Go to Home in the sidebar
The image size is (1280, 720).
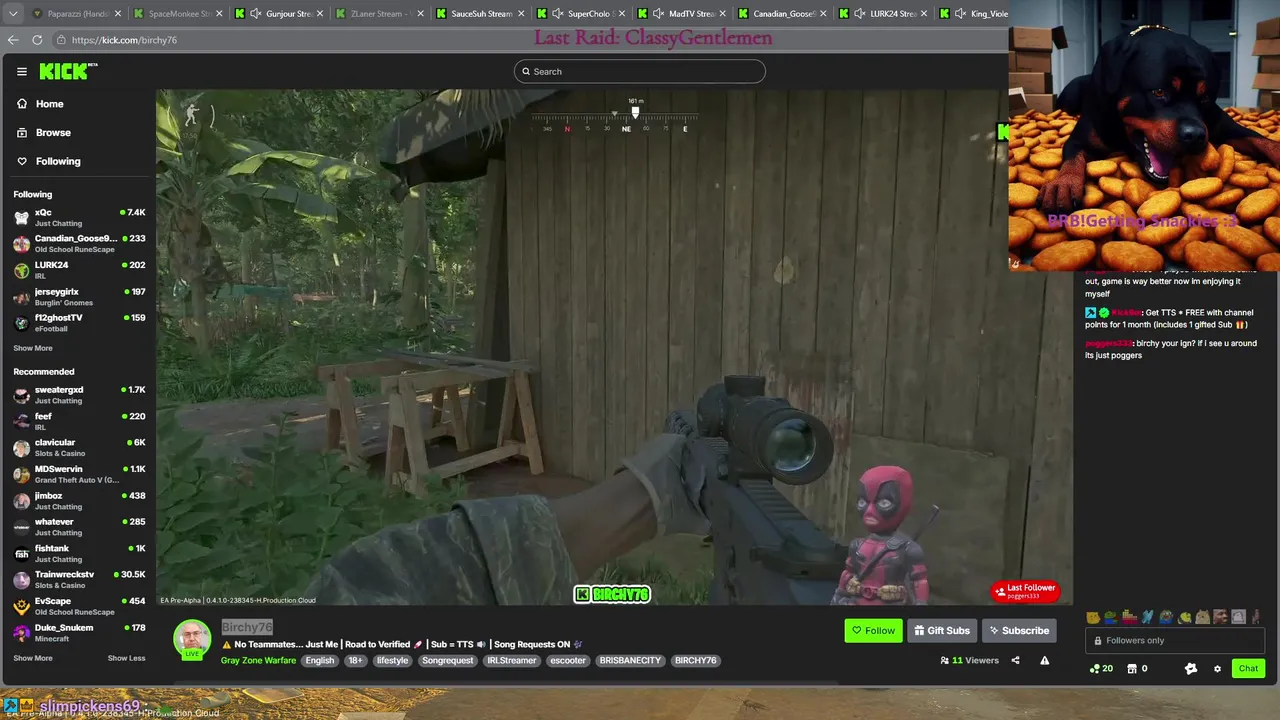(x=49, y=104)
